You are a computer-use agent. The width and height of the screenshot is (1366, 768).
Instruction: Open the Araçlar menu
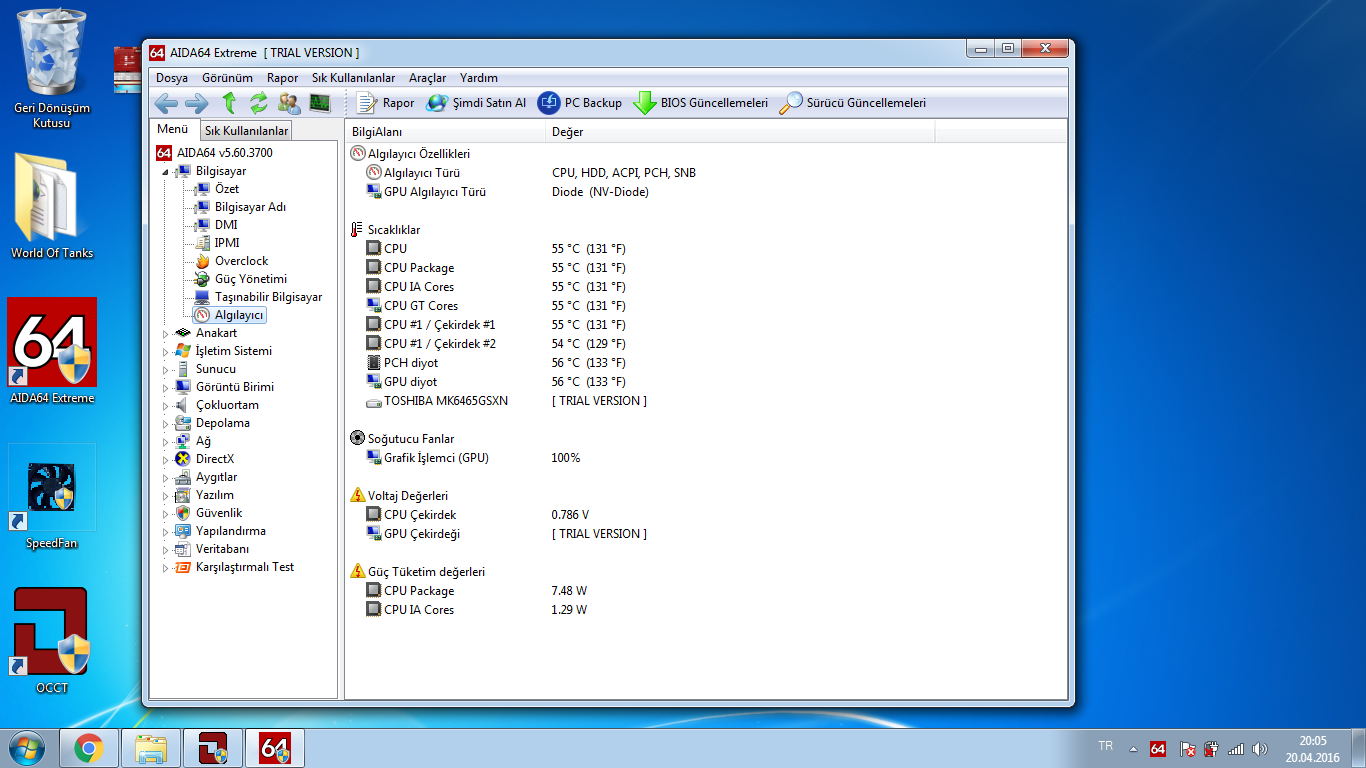pos(427,78)
